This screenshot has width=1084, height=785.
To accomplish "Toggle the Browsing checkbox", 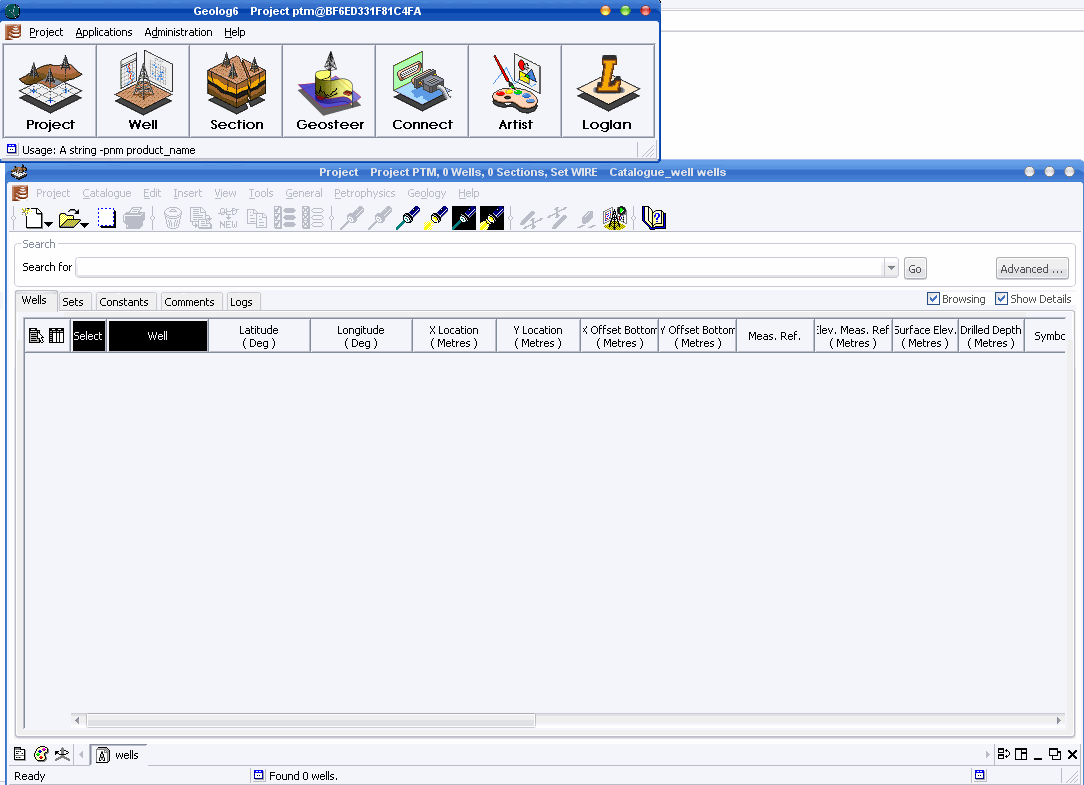I will click(933, 299).
